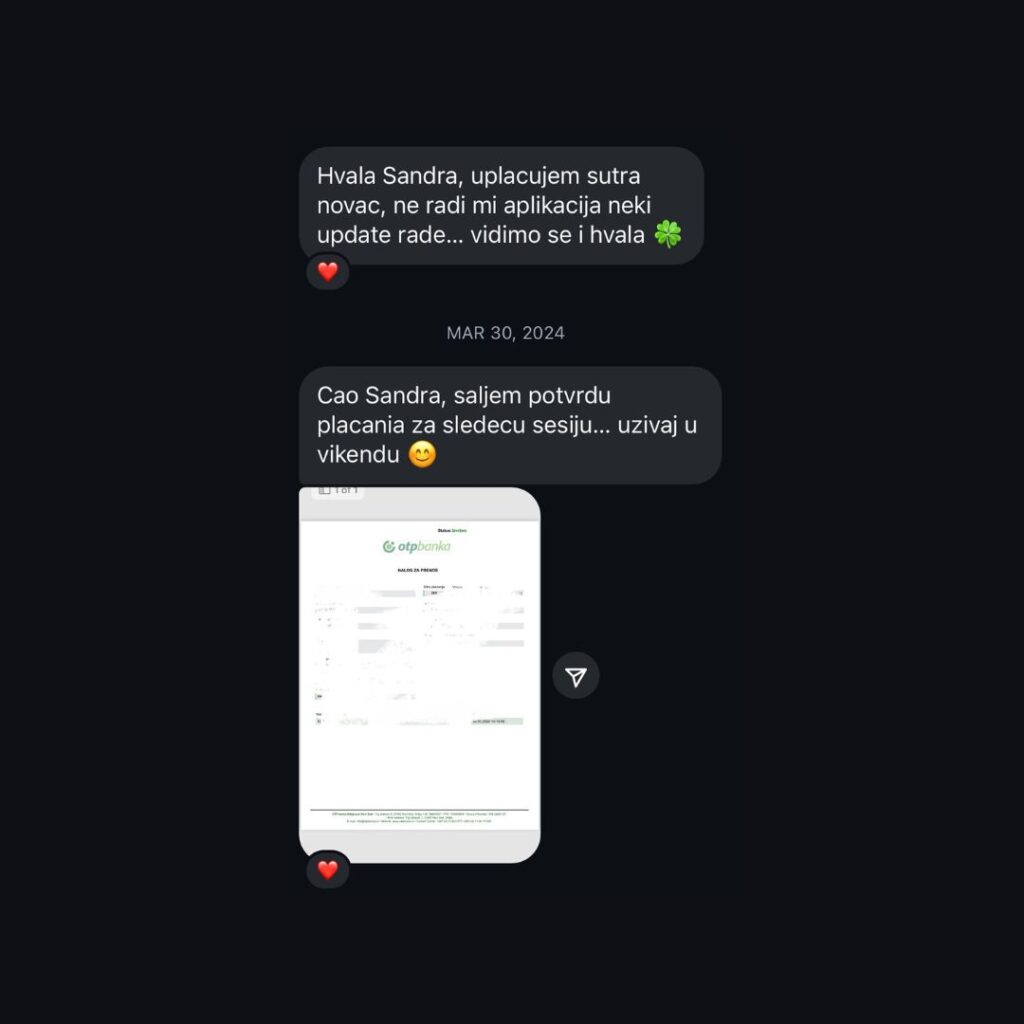Tap the gray bottom bar of document preview
This screenshot has height=1024, width=1024.
[419, 846]
